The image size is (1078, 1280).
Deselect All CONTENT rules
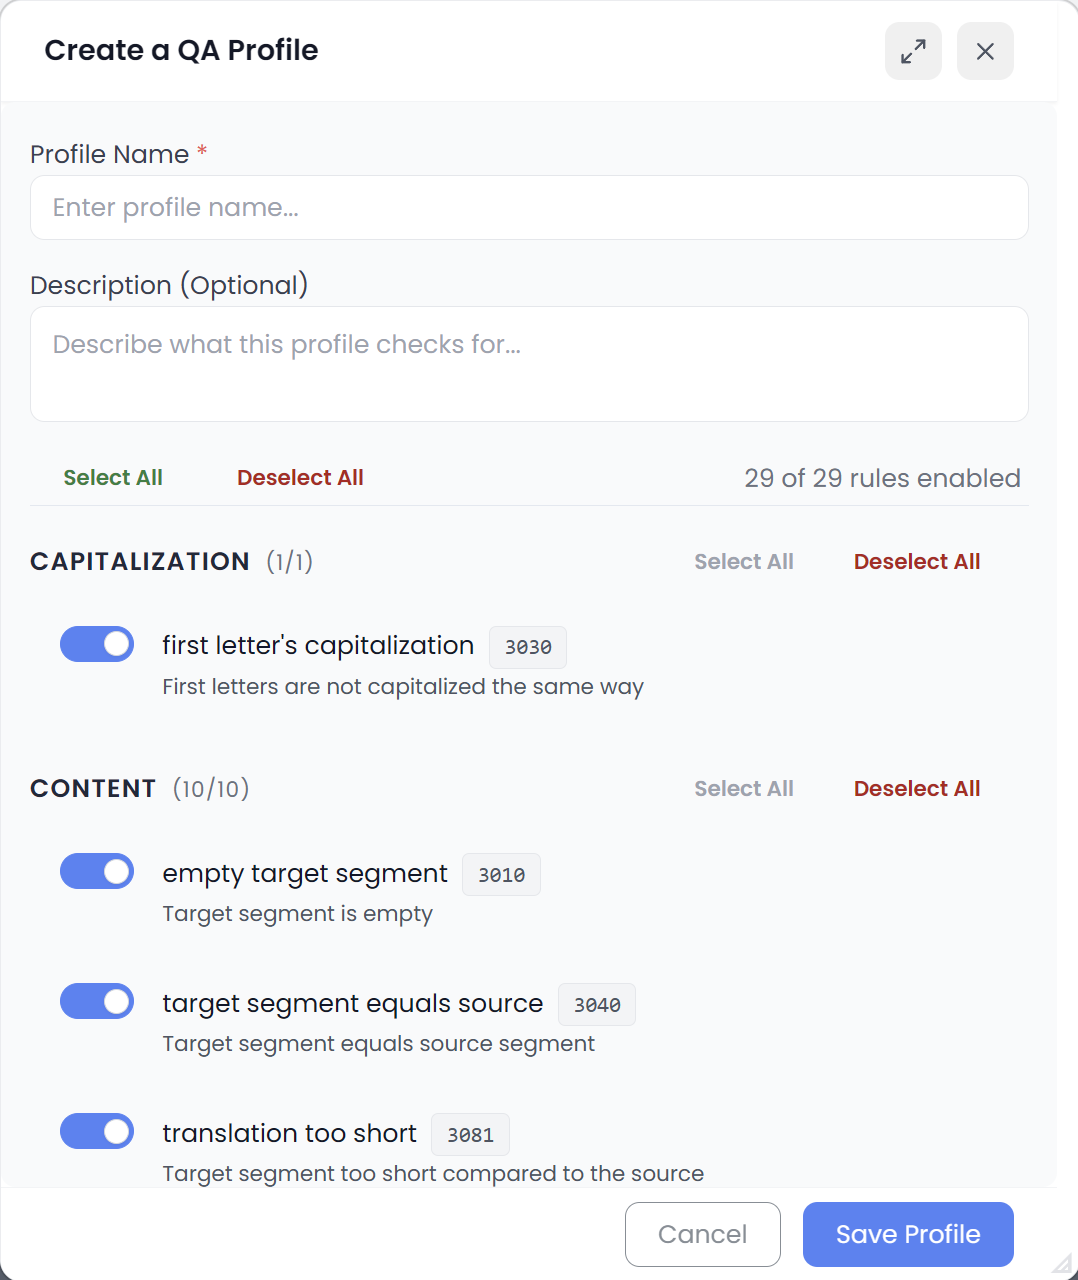click(x=916, y=788)
